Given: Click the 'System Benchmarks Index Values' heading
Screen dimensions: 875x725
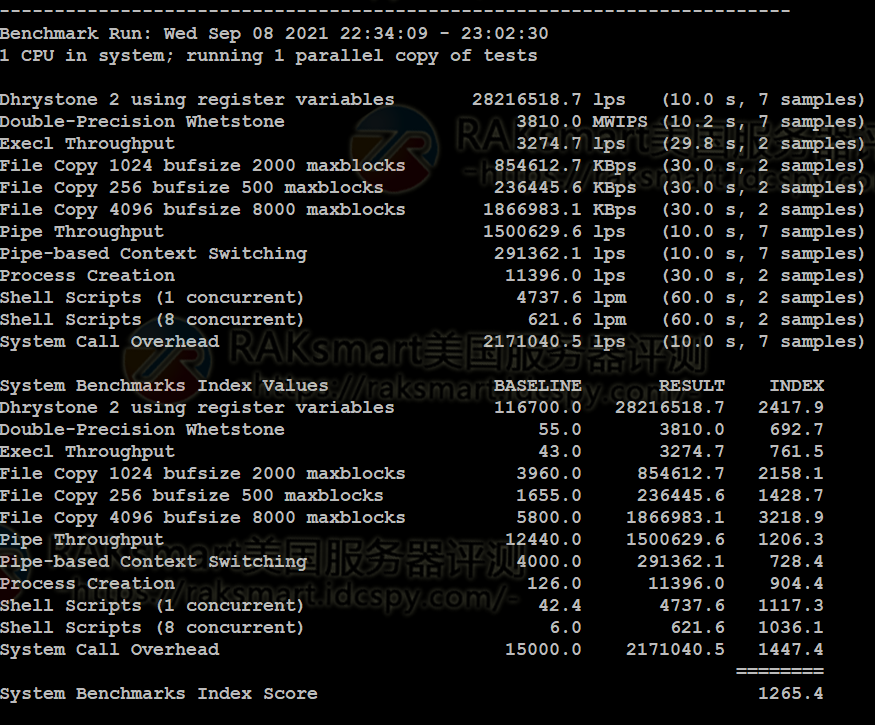Looking at the screenshot, I should click(165, 386).
